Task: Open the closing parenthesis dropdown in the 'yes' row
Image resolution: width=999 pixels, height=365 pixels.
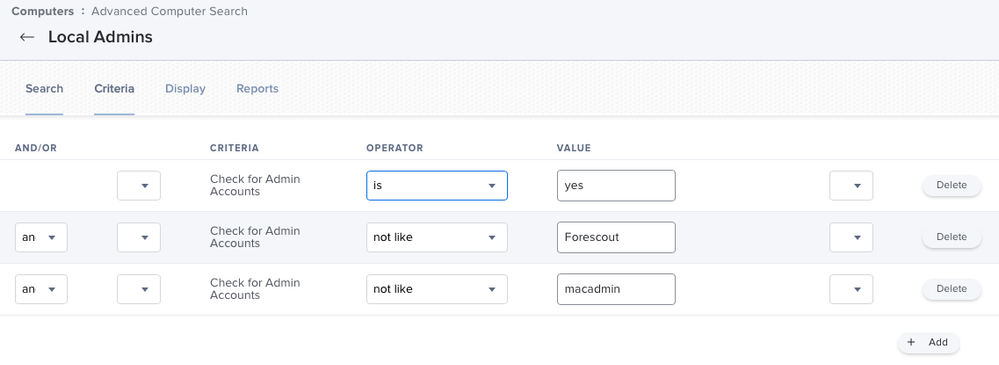Action: [851, 185]
